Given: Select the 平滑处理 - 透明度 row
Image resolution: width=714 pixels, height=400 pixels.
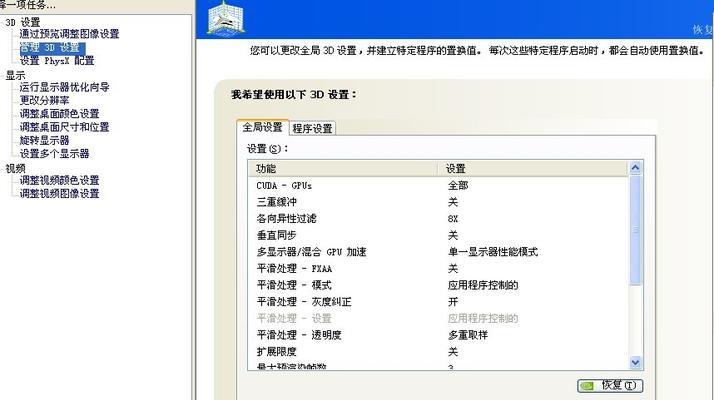Looking at the screenshot, I should (438, 335).
